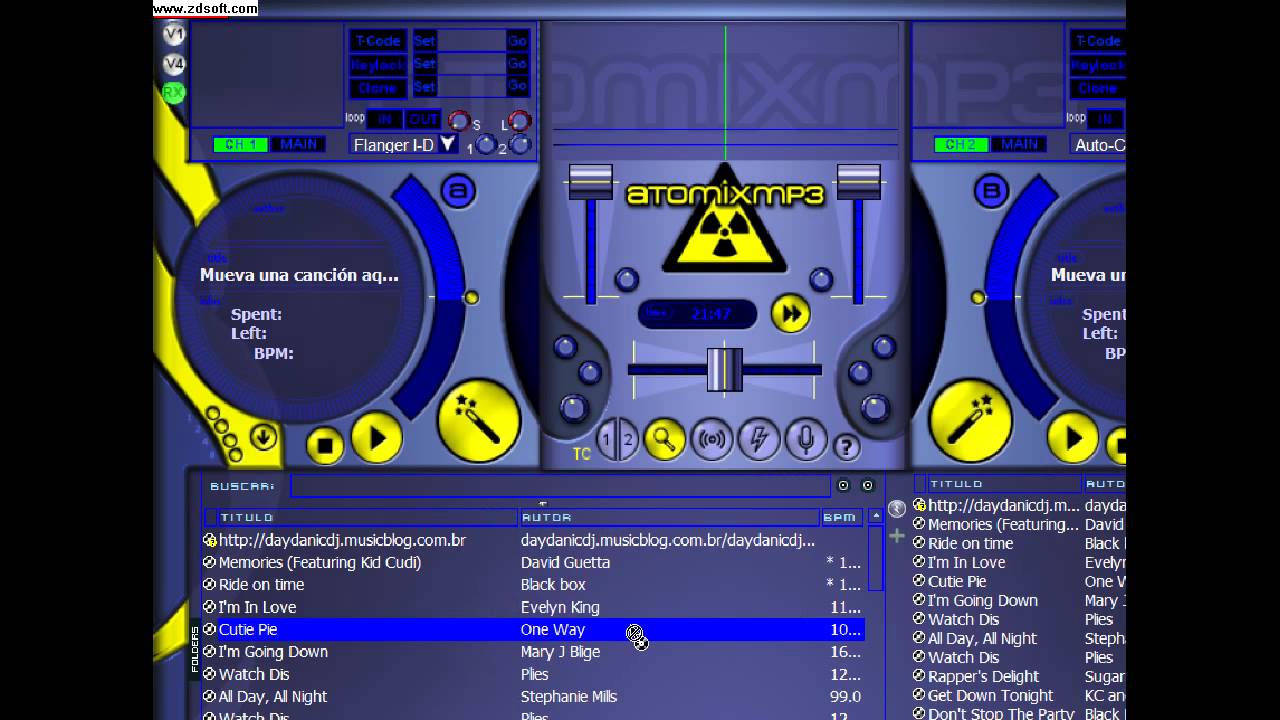Click the Clone button on deck B
The height and width of the screenshot is (720, 1280).
pos(1098,88)
